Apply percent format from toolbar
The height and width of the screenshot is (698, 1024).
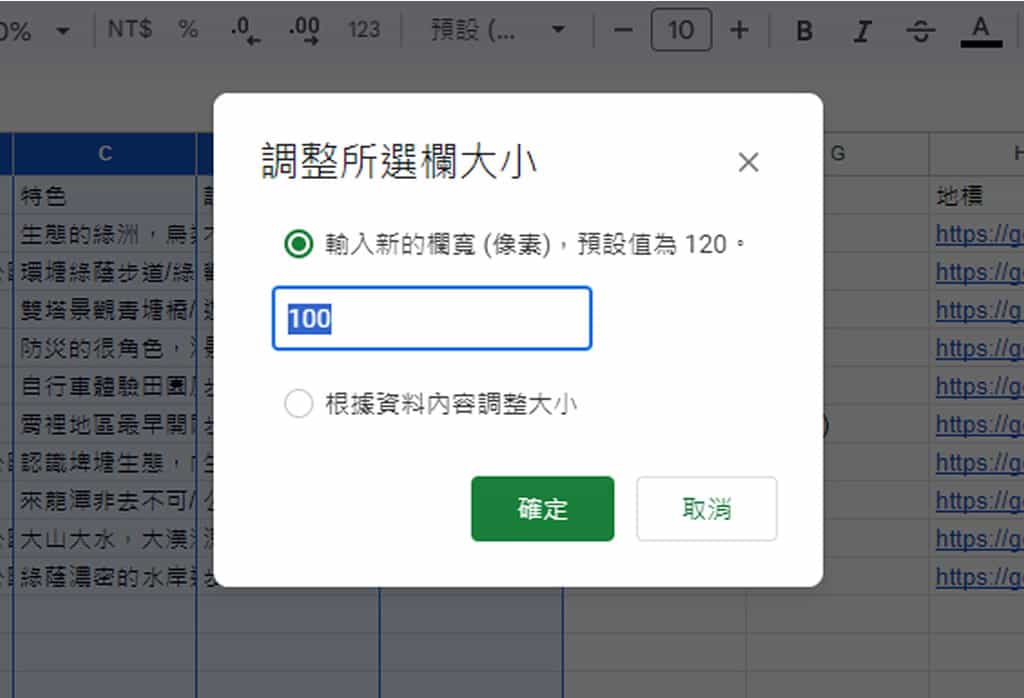pos(188,30)
